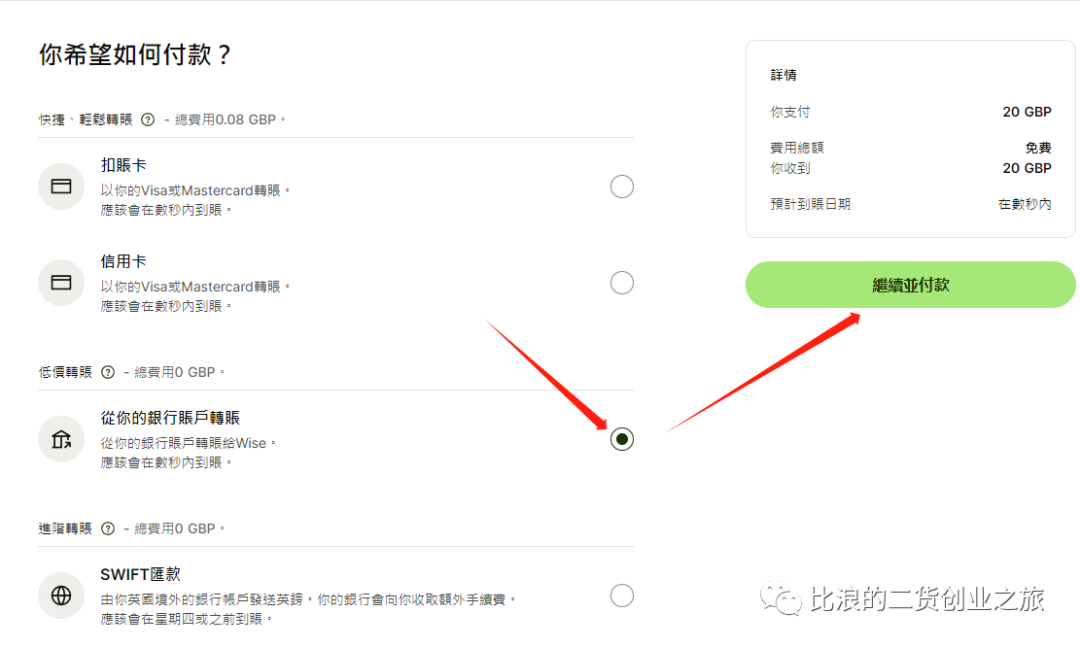Click the 快捷、輕鬆轉賬 section label
The image size is (1080, 647).
(85, 120)
